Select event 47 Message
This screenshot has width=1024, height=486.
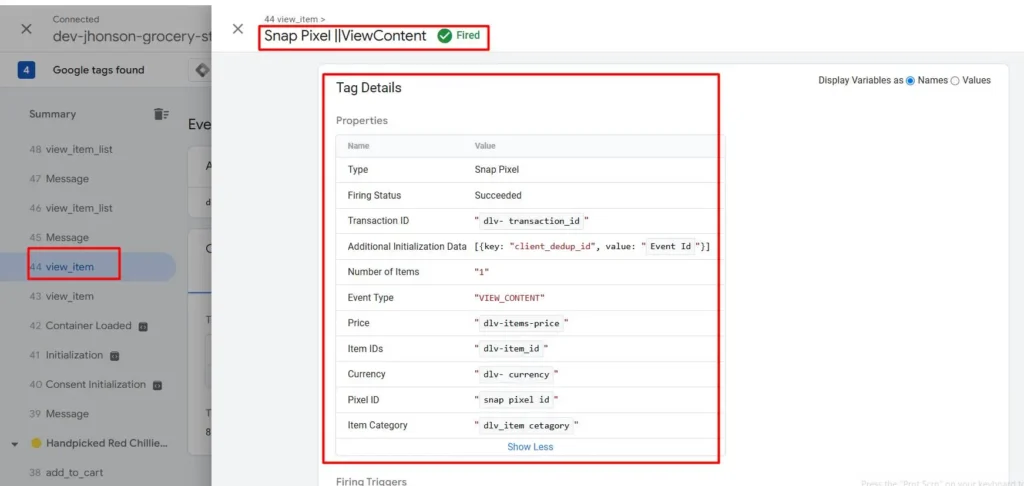59,178
